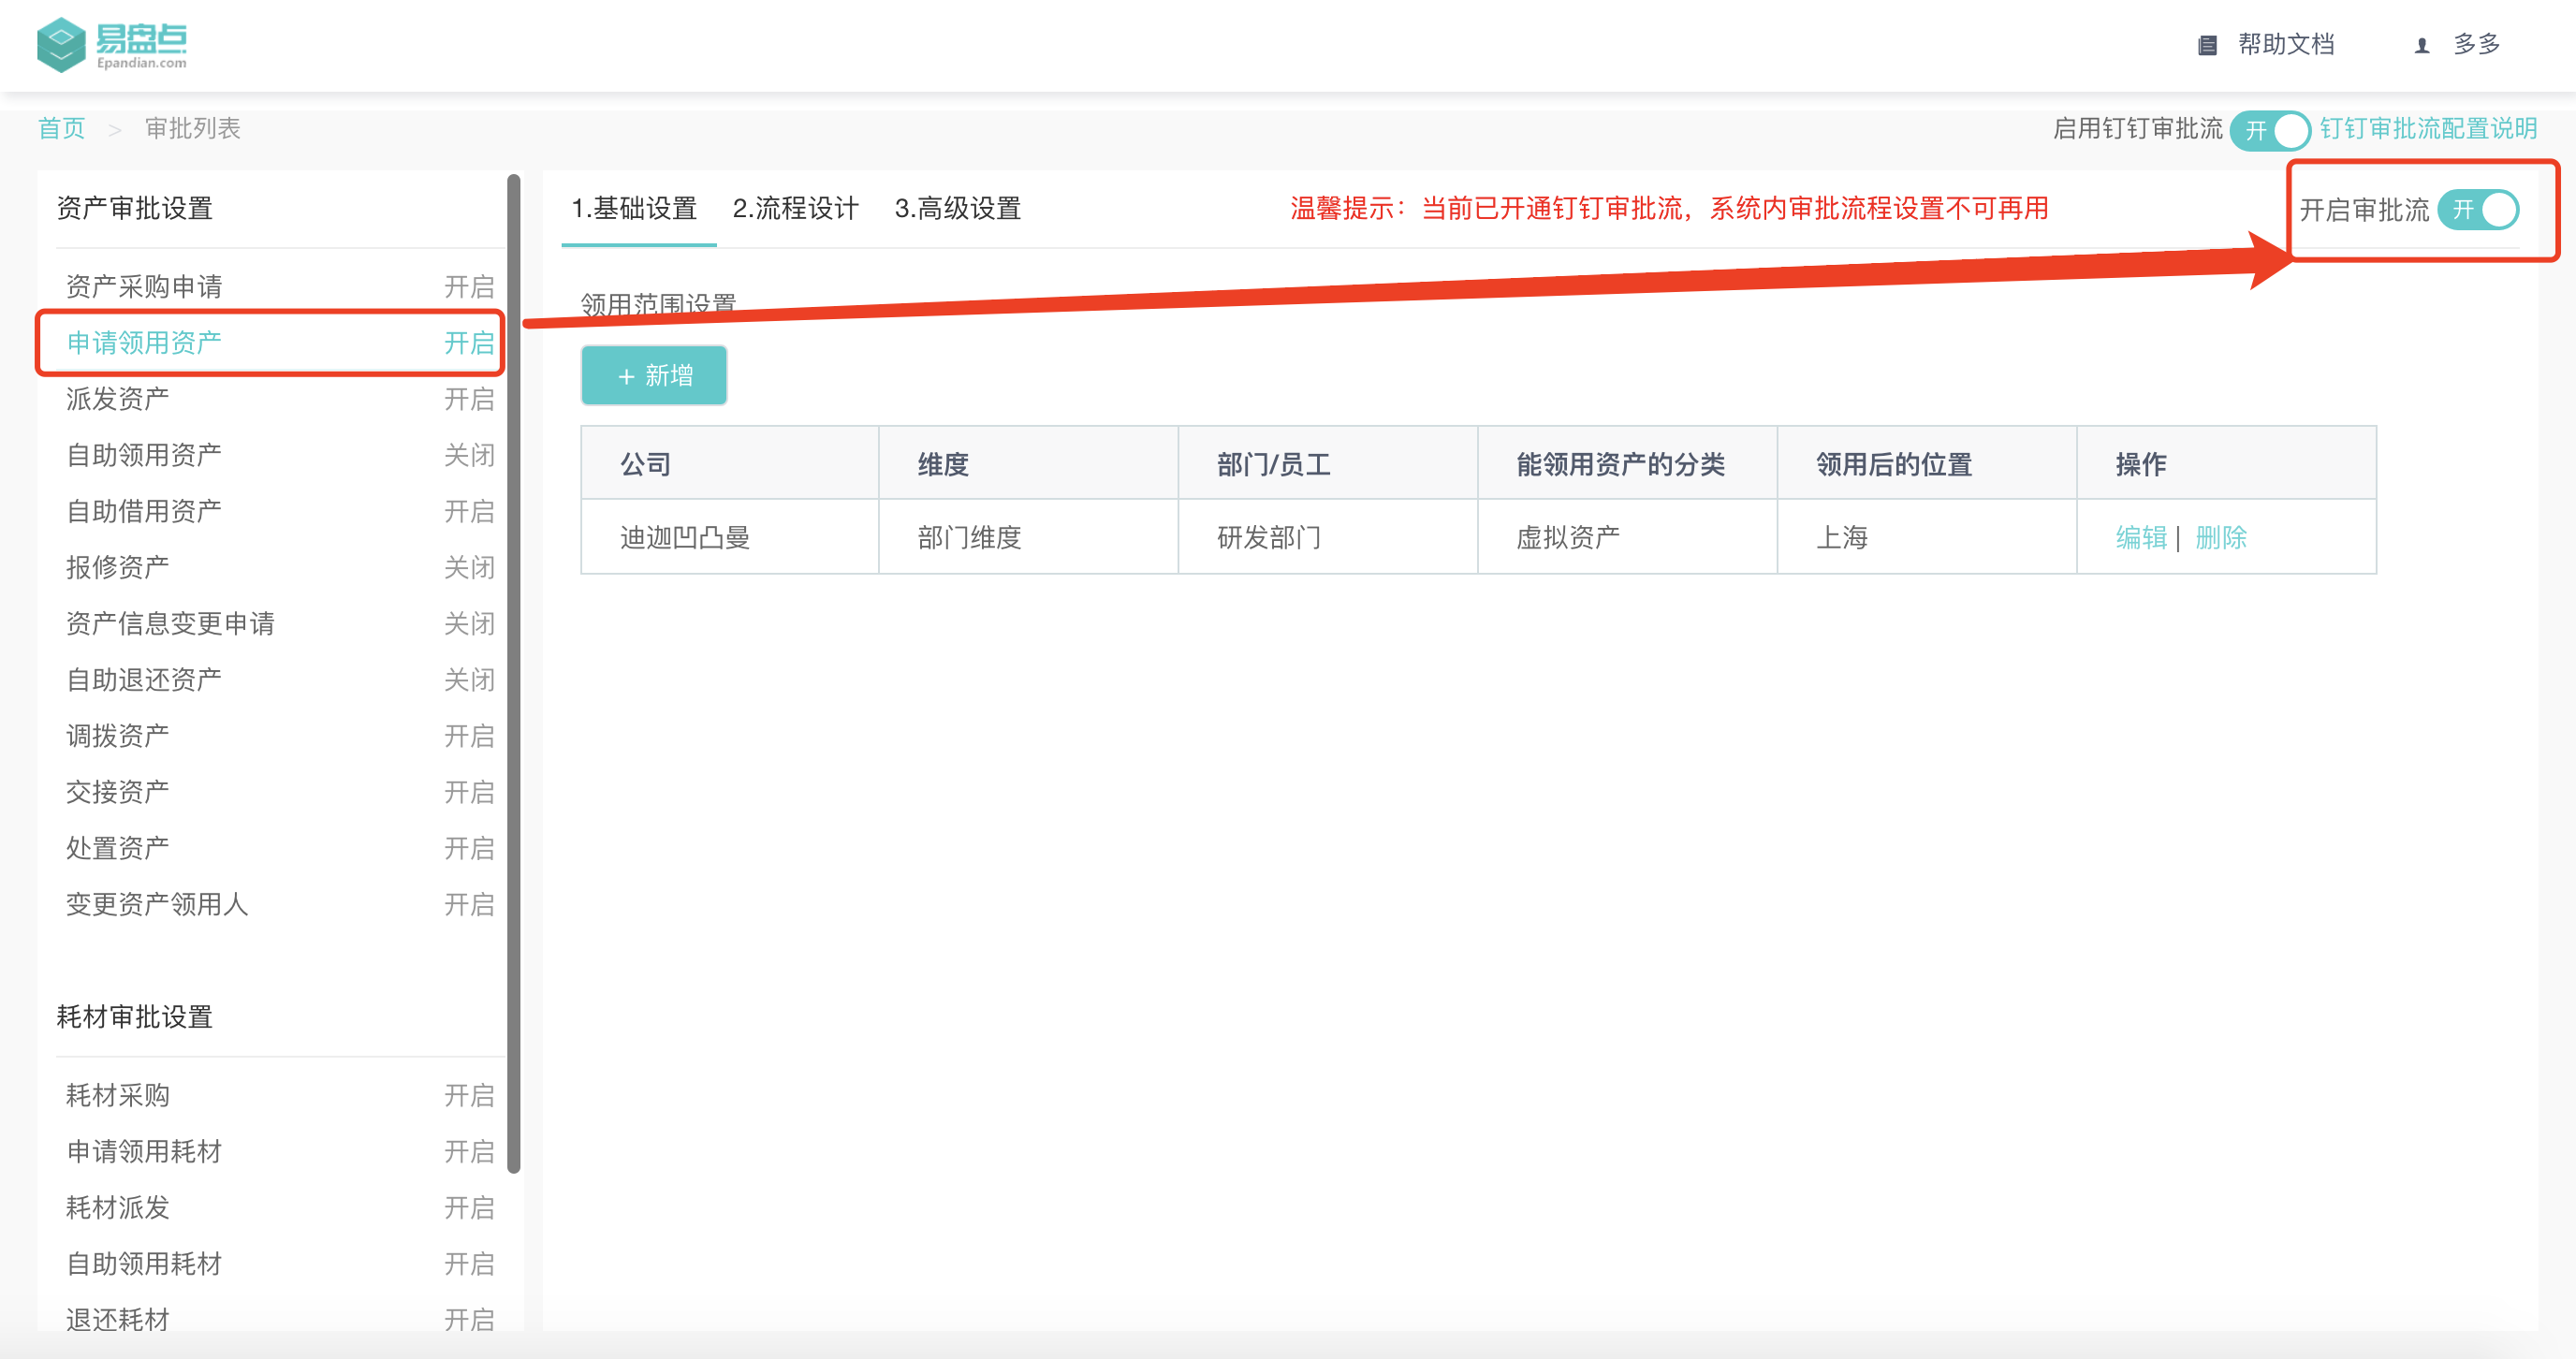Click the user profile icon

2421,45
